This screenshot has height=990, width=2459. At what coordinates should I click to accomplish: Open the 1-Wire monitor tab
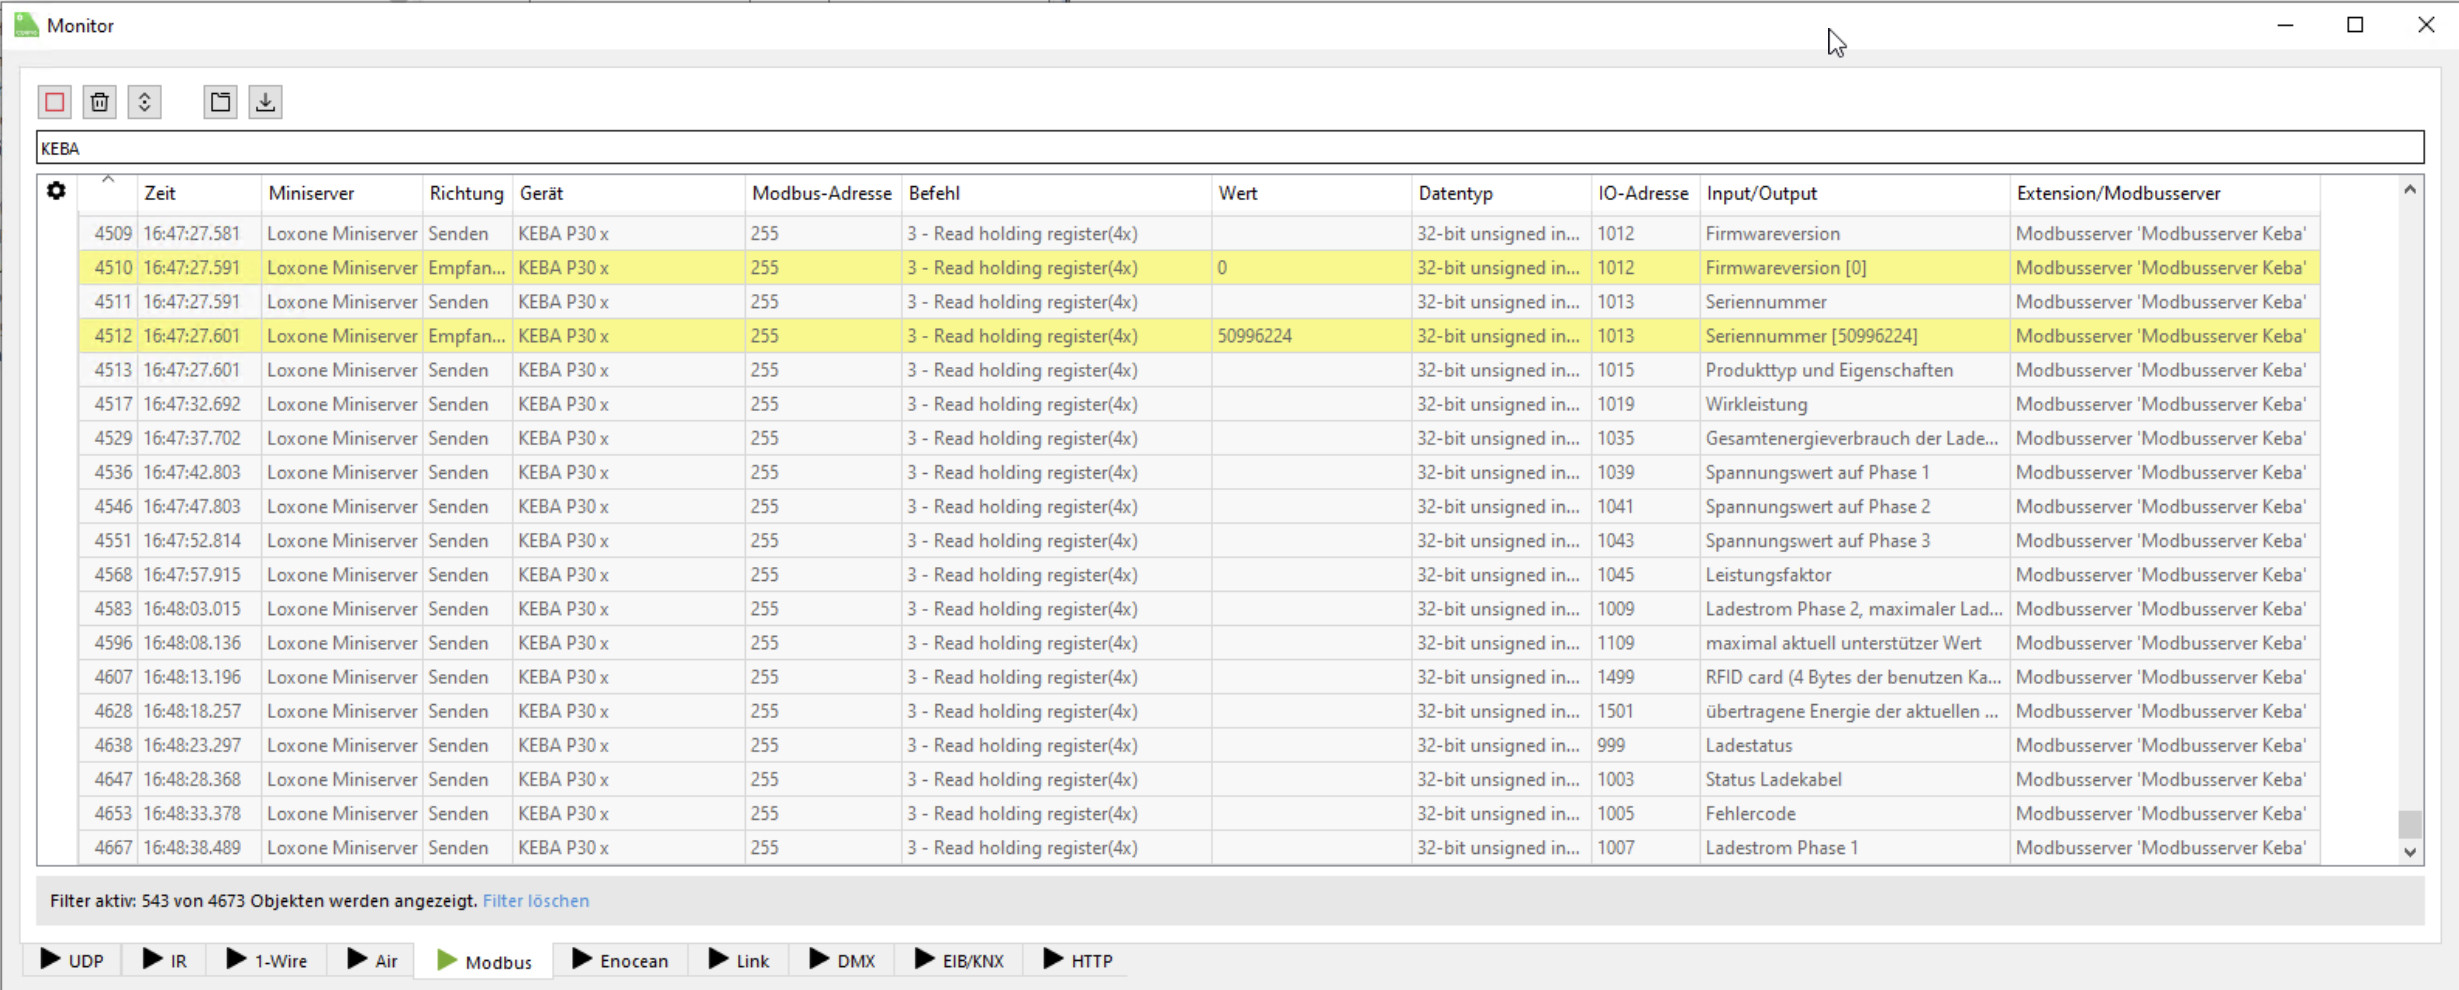click(267, 960)
